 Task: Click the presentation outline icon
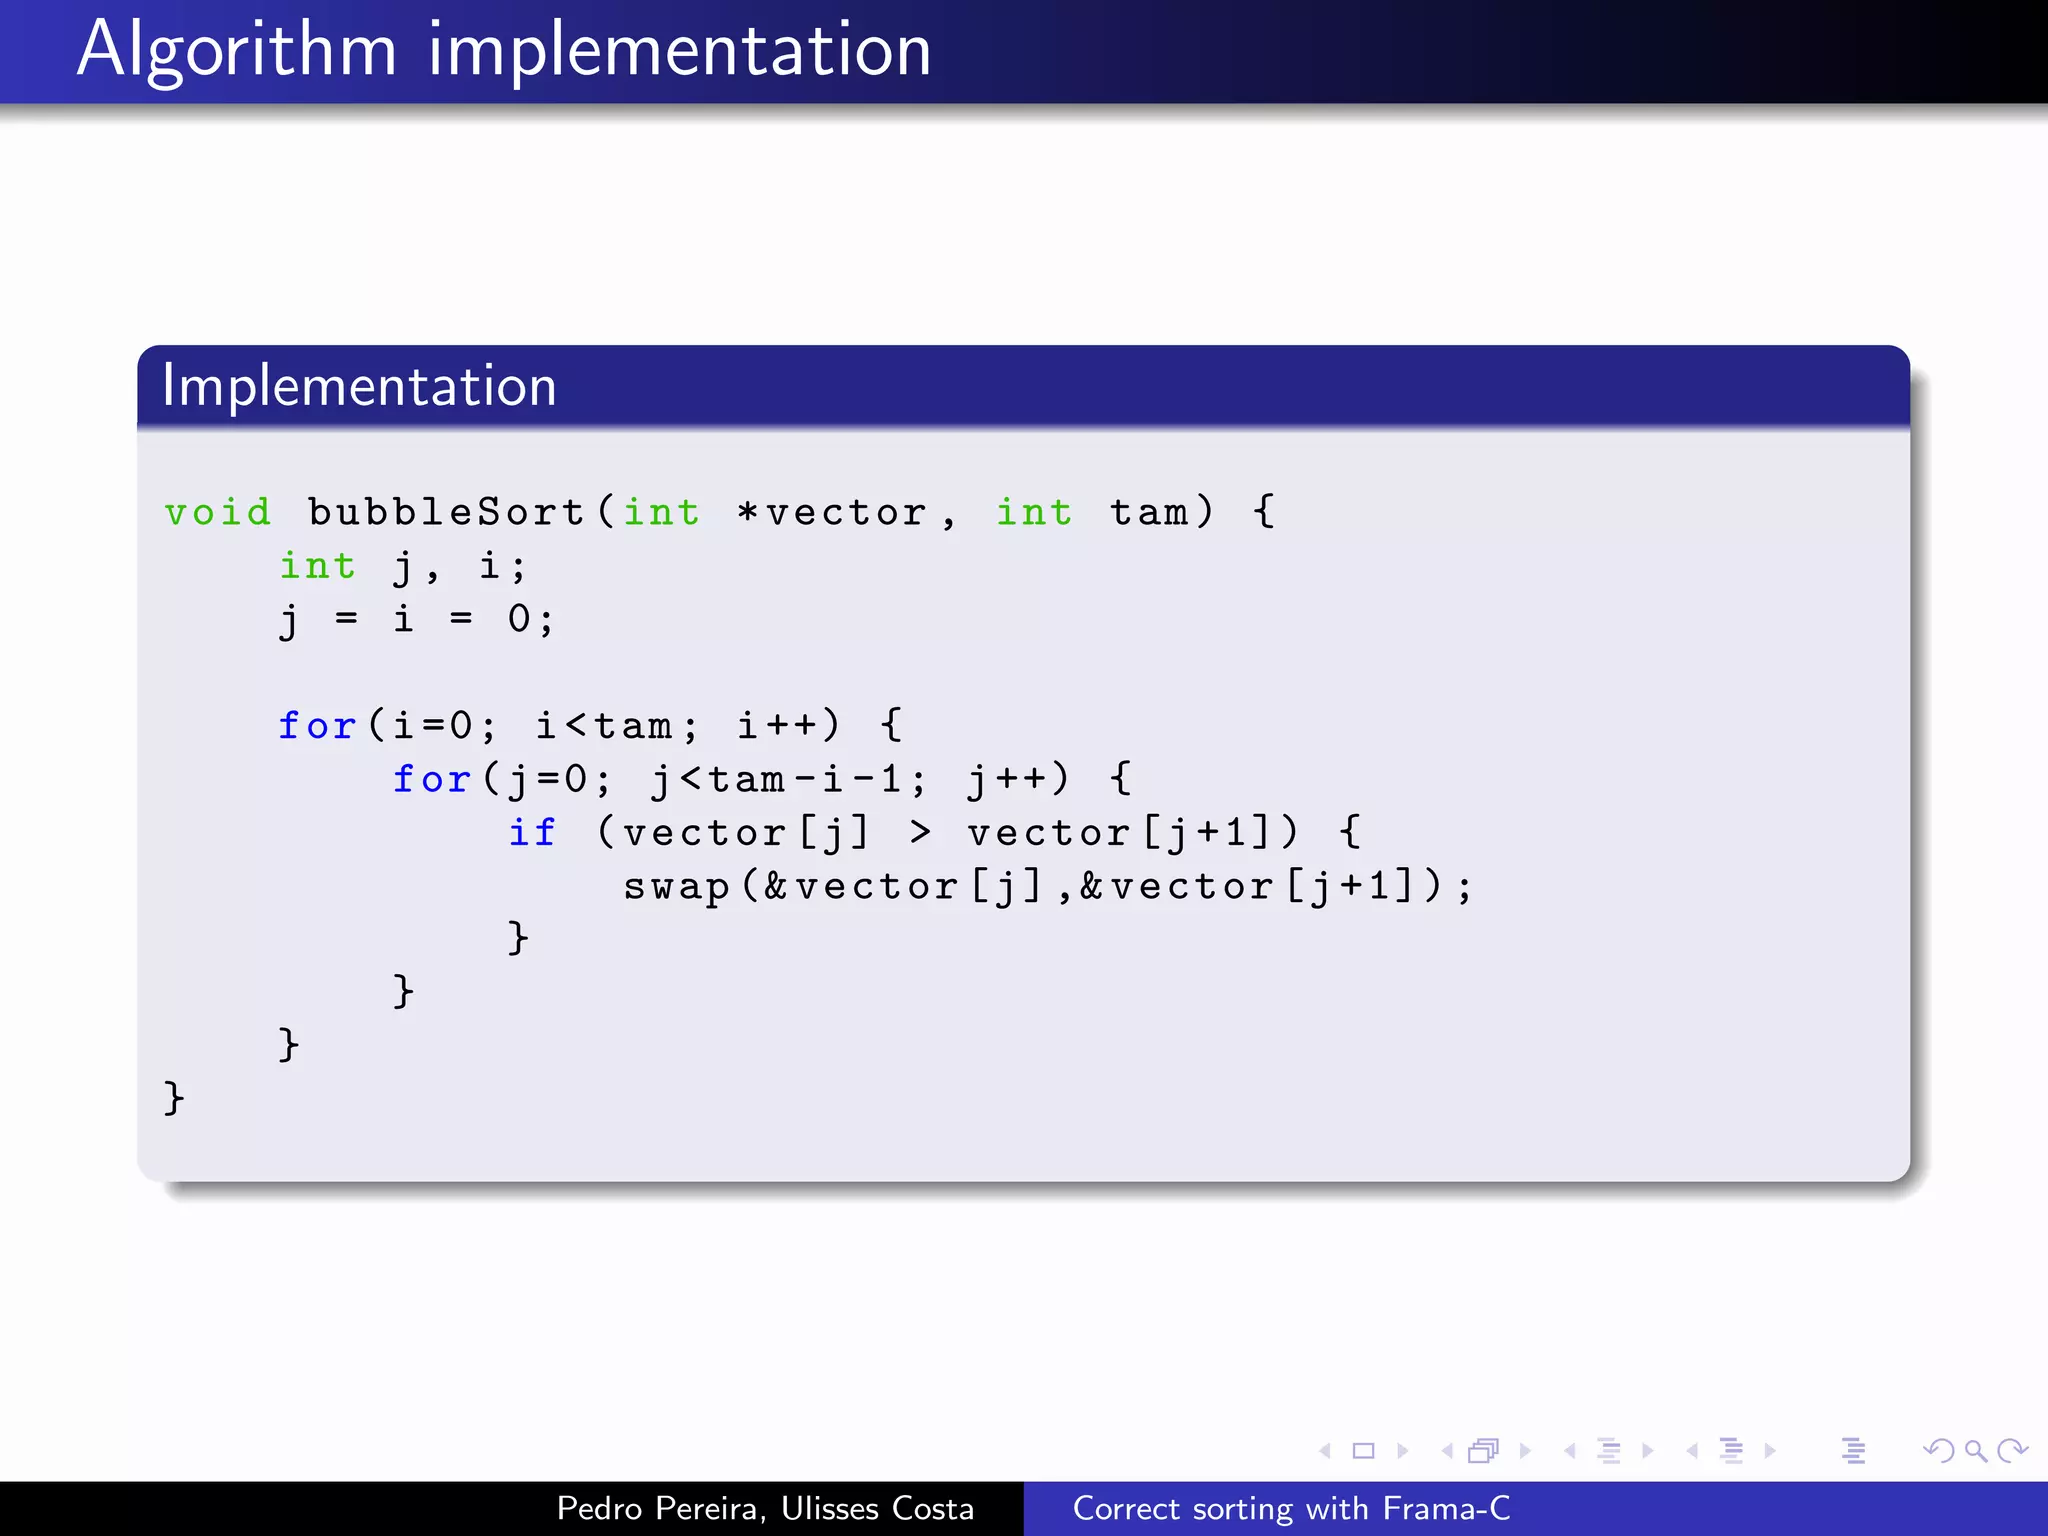(1853, 1450)
